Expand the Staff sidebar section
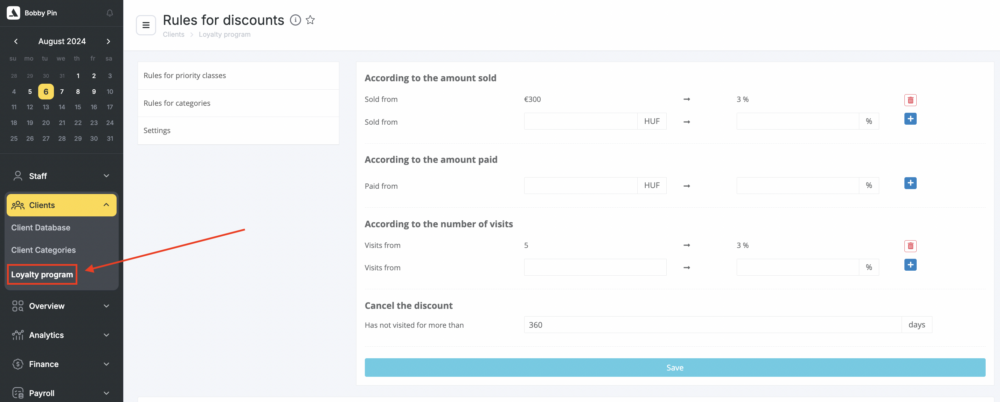Screen dimensions: 1000x402 point(61,176)
